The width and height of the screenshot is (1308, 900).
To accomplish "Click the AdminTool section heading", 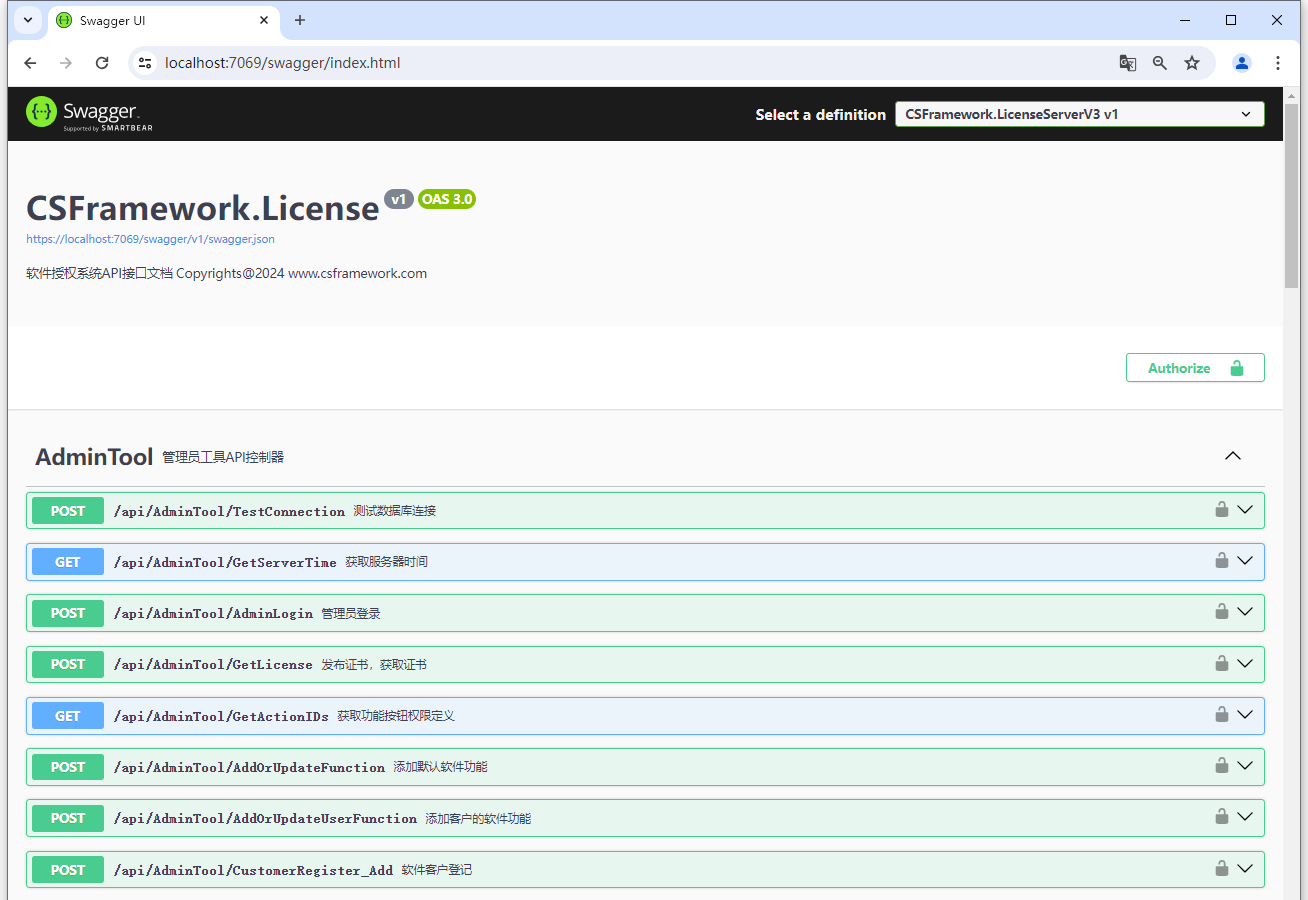I will (94, 457).
